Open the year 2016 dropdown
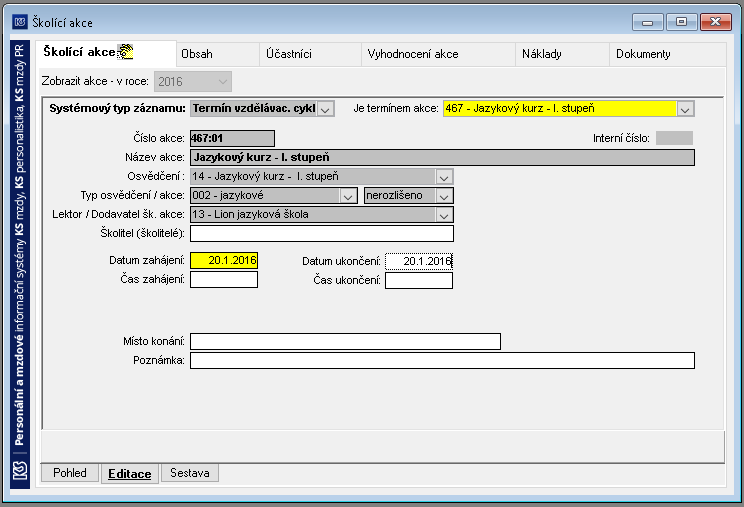Viewport: 744px width, 507px height. [193, 82]
